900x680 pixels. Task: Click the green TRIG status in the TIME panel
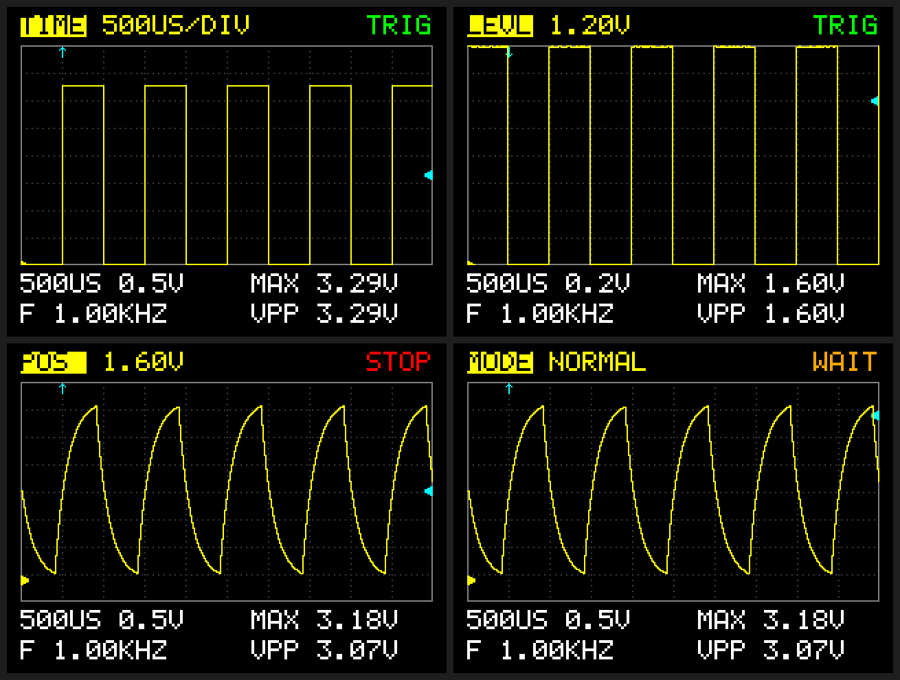click(x=399, y=26)
